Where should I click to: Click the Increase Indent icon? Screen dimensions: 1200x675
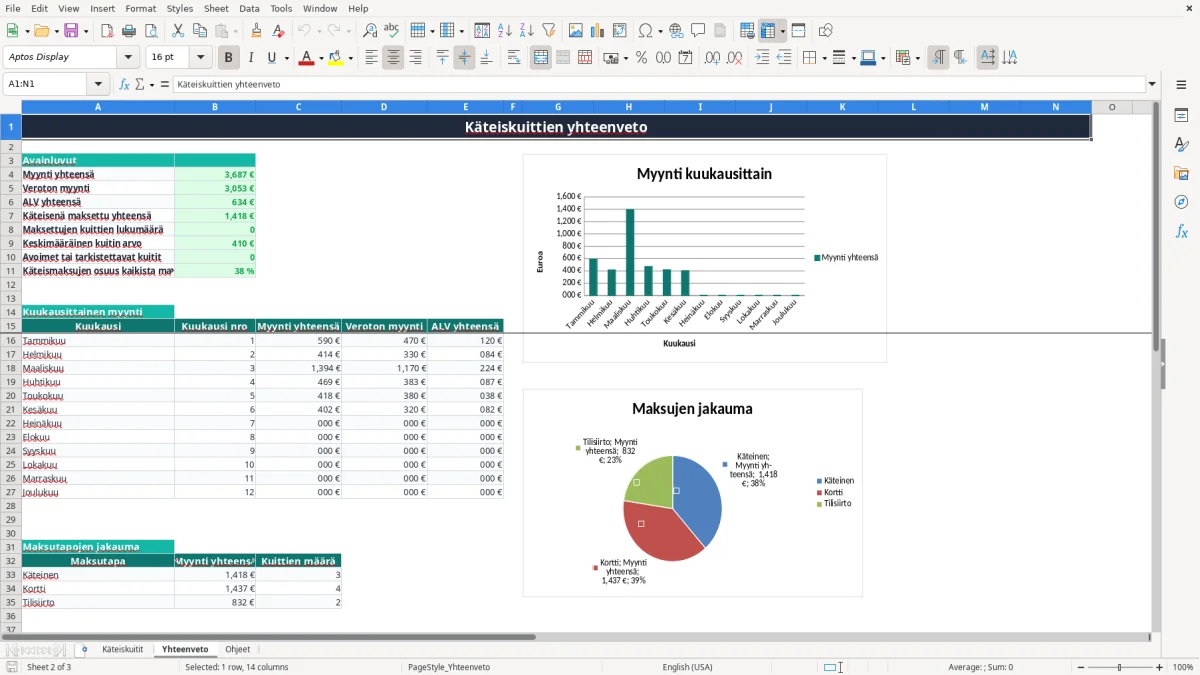pyautogui.click(x=762, y=58)
